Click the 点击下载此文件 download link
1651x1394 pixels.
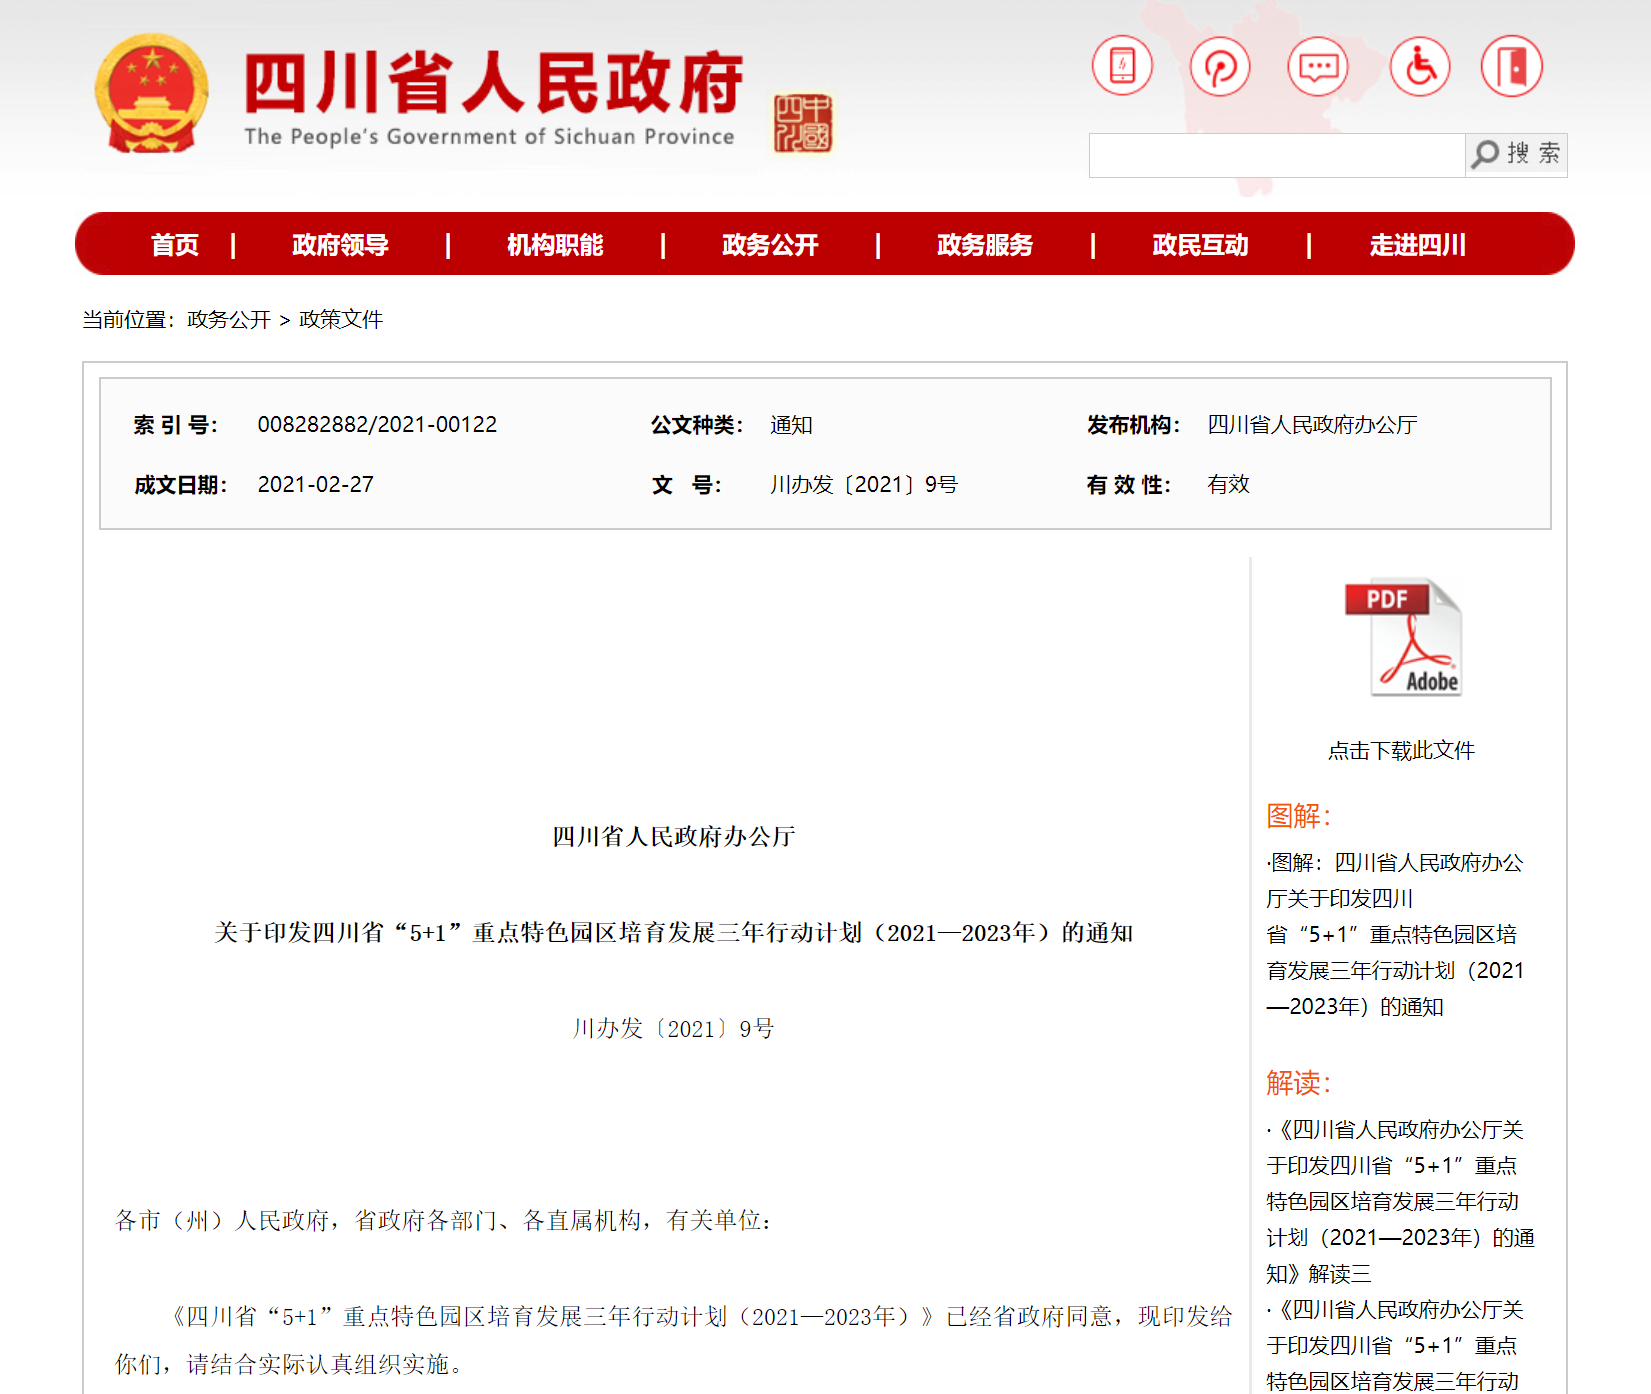pos(1401,751)
